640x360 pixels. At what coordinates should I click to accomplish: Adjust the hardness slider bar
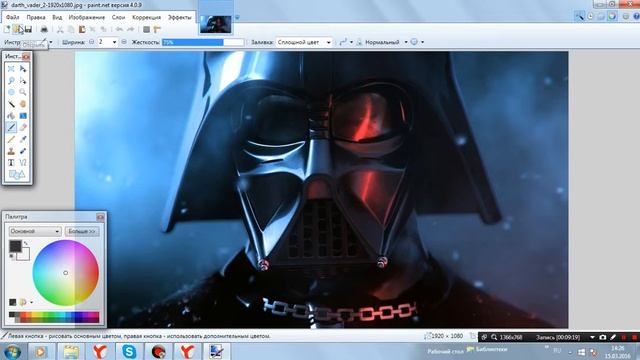pyautogui.click(x=203, y=42)
